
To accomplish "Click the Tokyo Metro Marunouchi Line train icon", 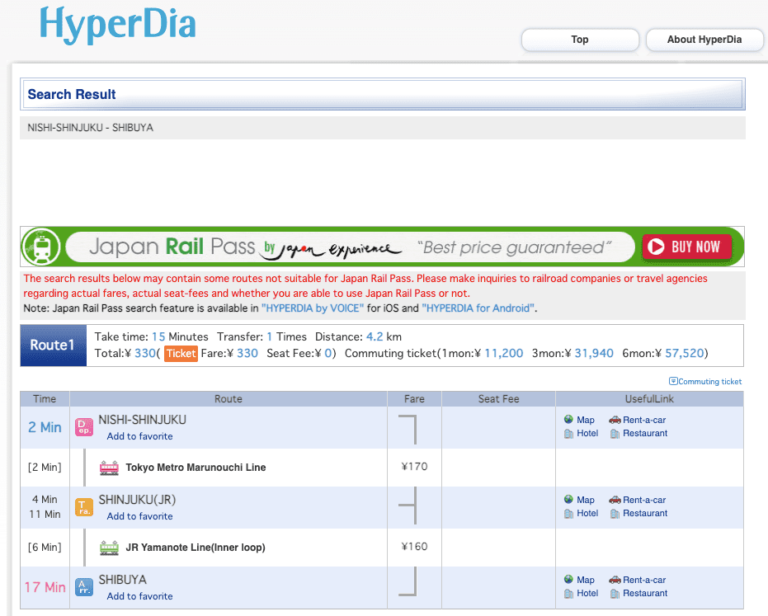I will tap(109, 467).
